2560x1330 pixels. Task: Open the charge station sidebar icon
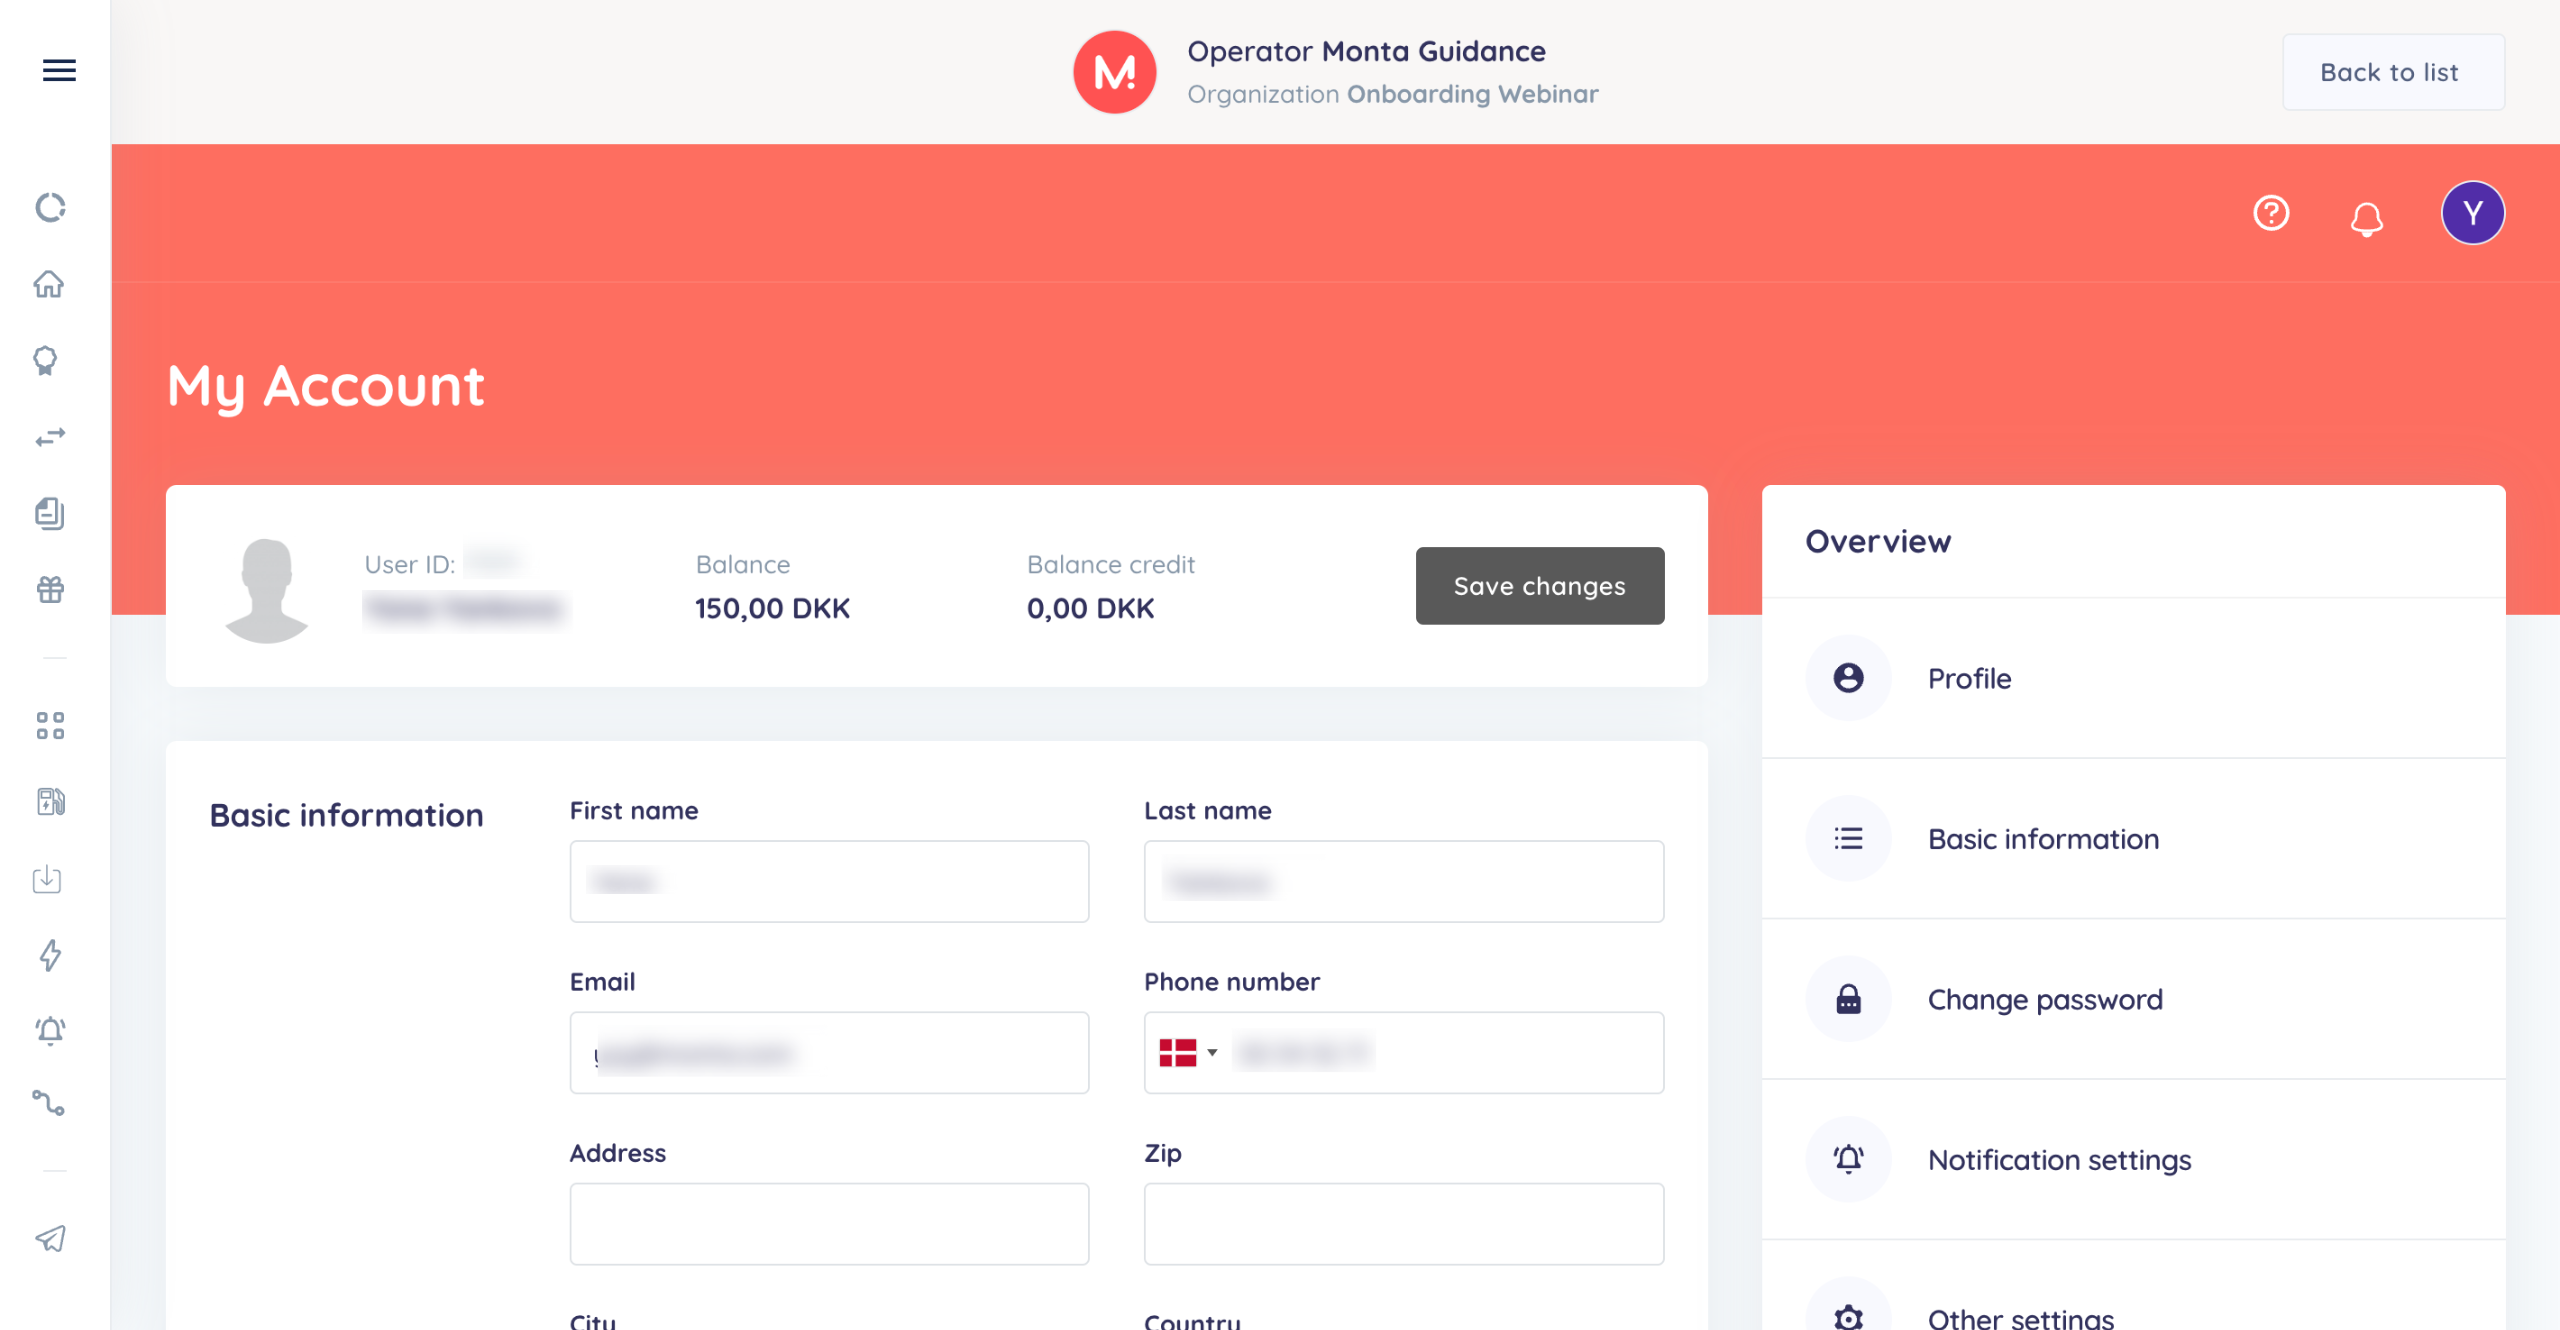point(50,801)
